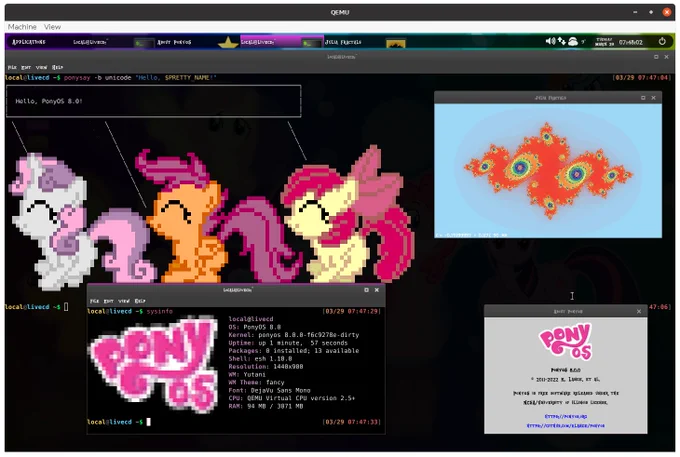This screenshot has width=680, height=457.
Task: Click the volume speaker icon in the panel
Action: pyautogui.click(x=550, y=41)
